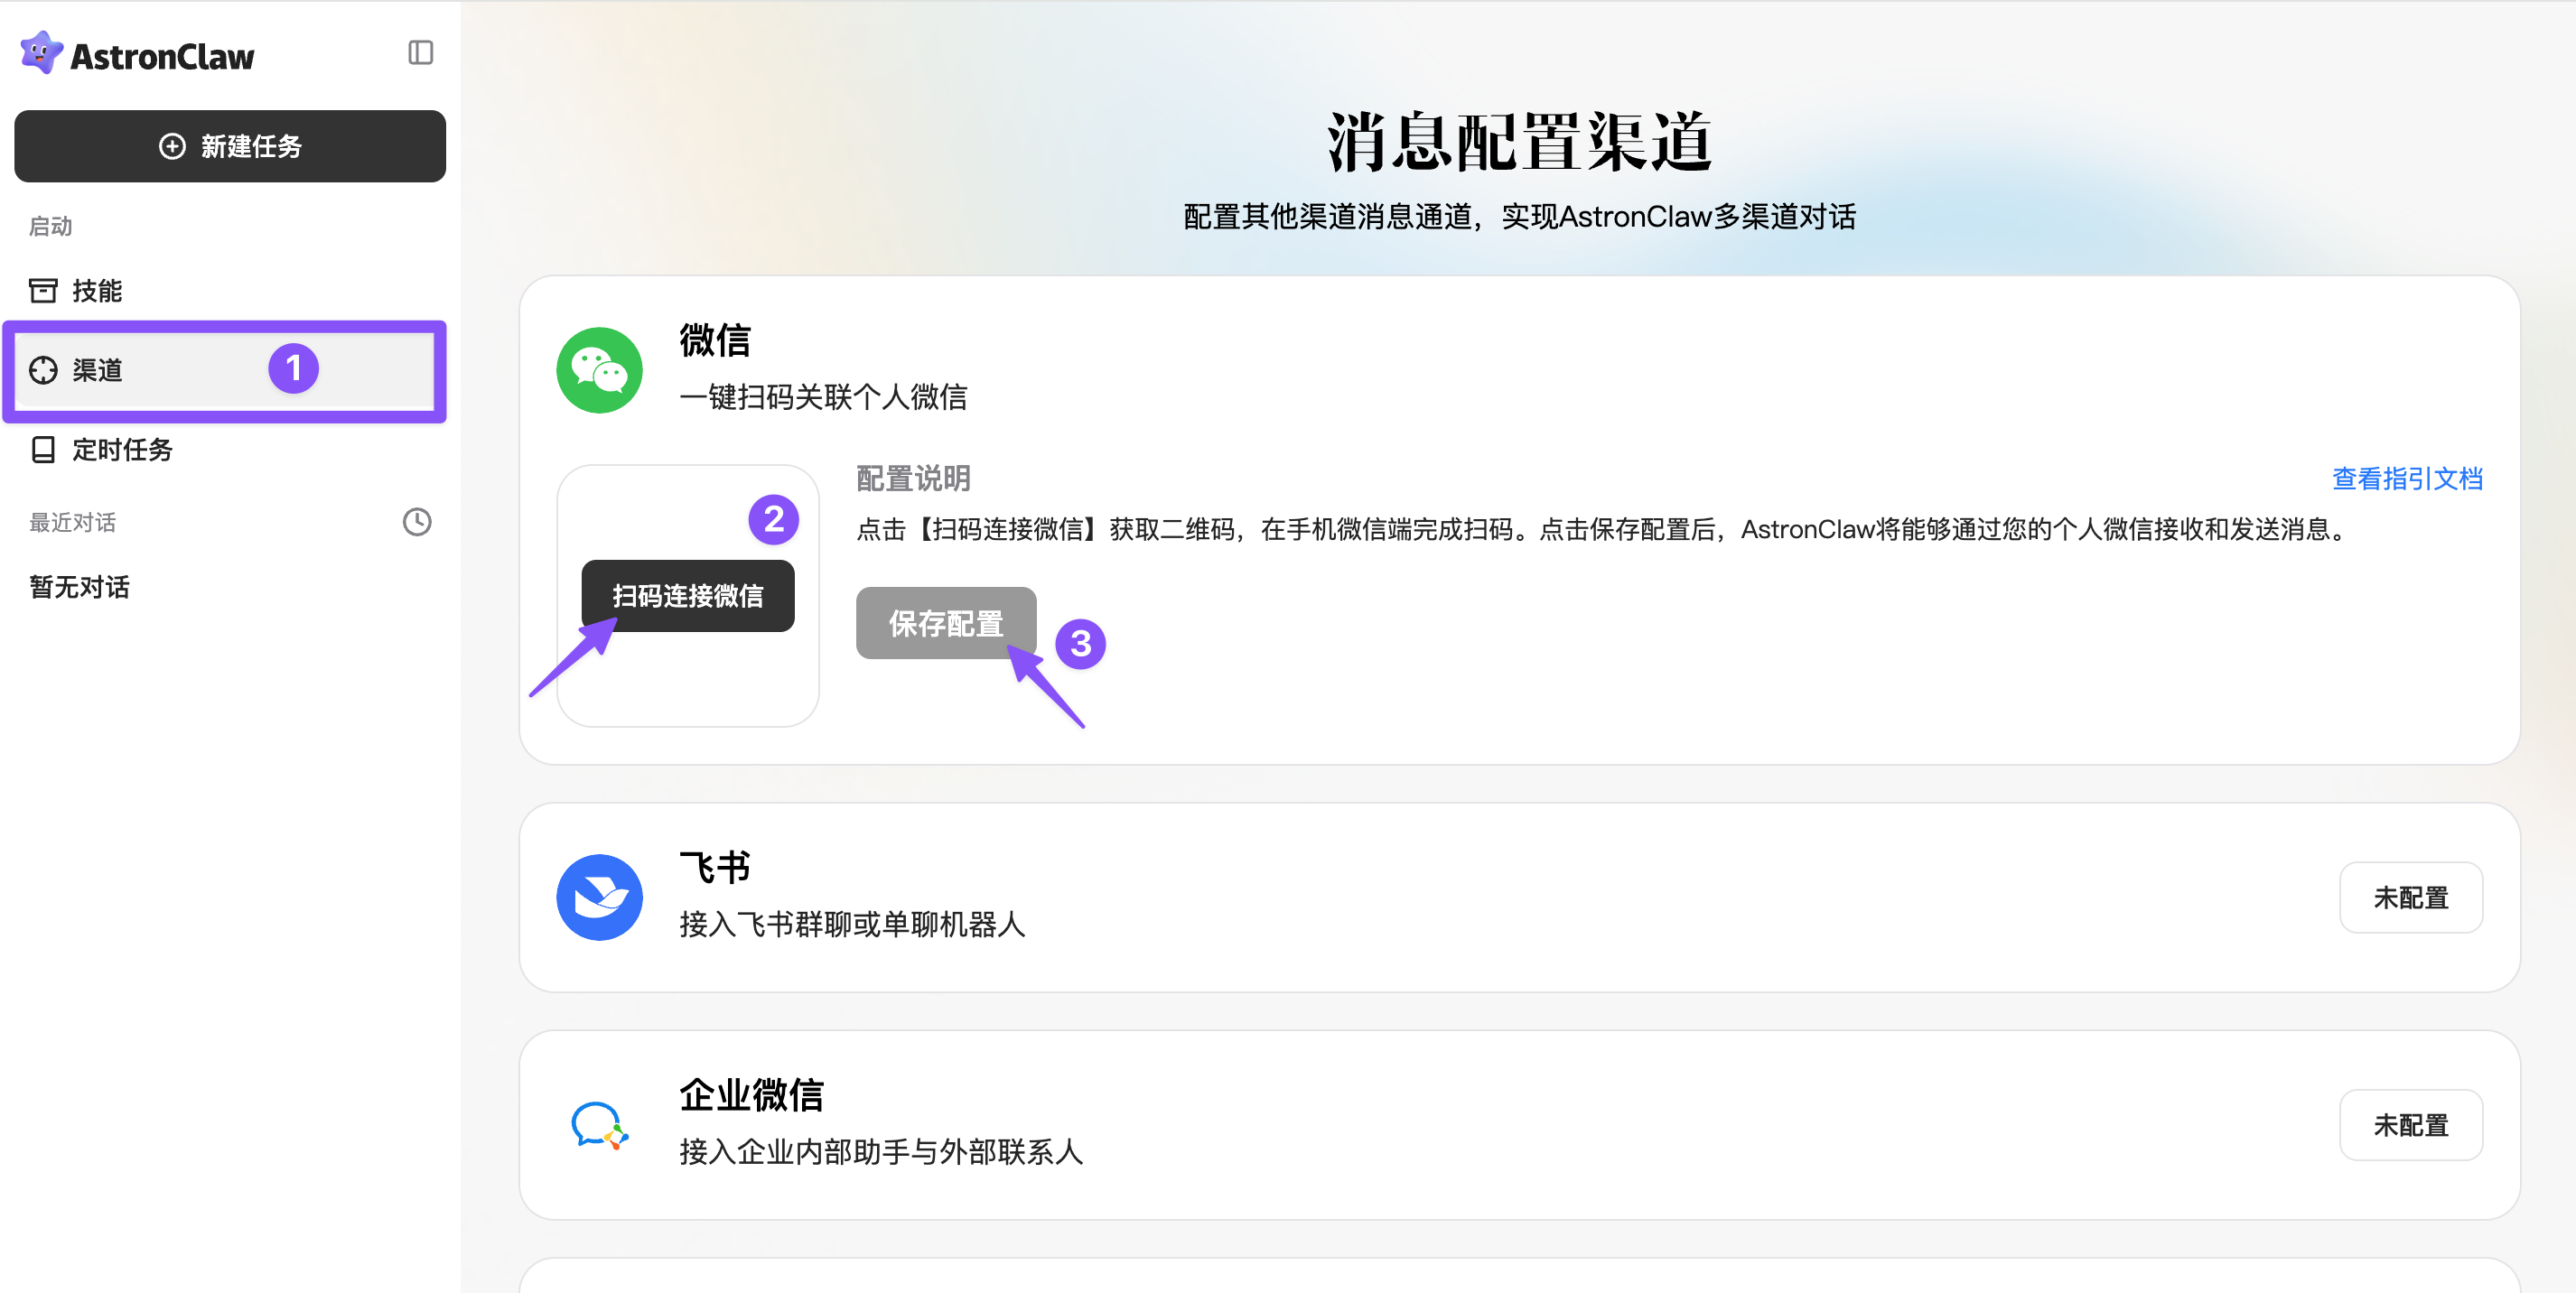Image resolution: width=2576 pixels, height=1293 pixels.
Task: Click the 保存配置 button
Action: coord(946,623)
